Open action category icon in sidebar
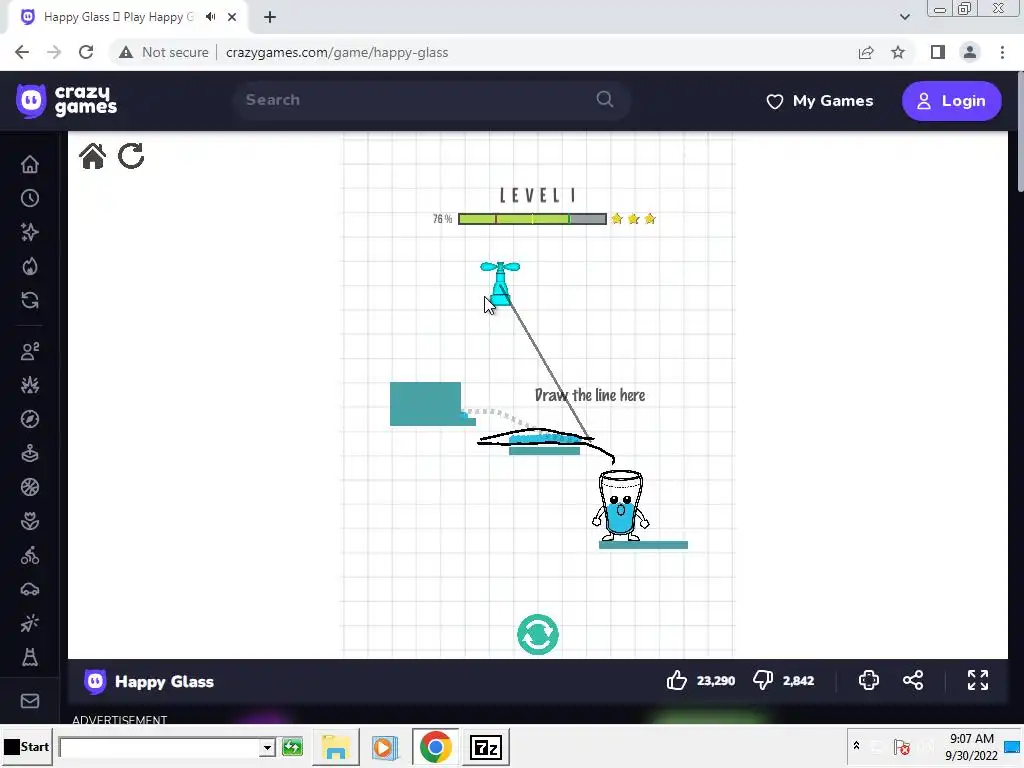Image resolution: width=1024 pixels, height=768 pixels. point(30,385)
